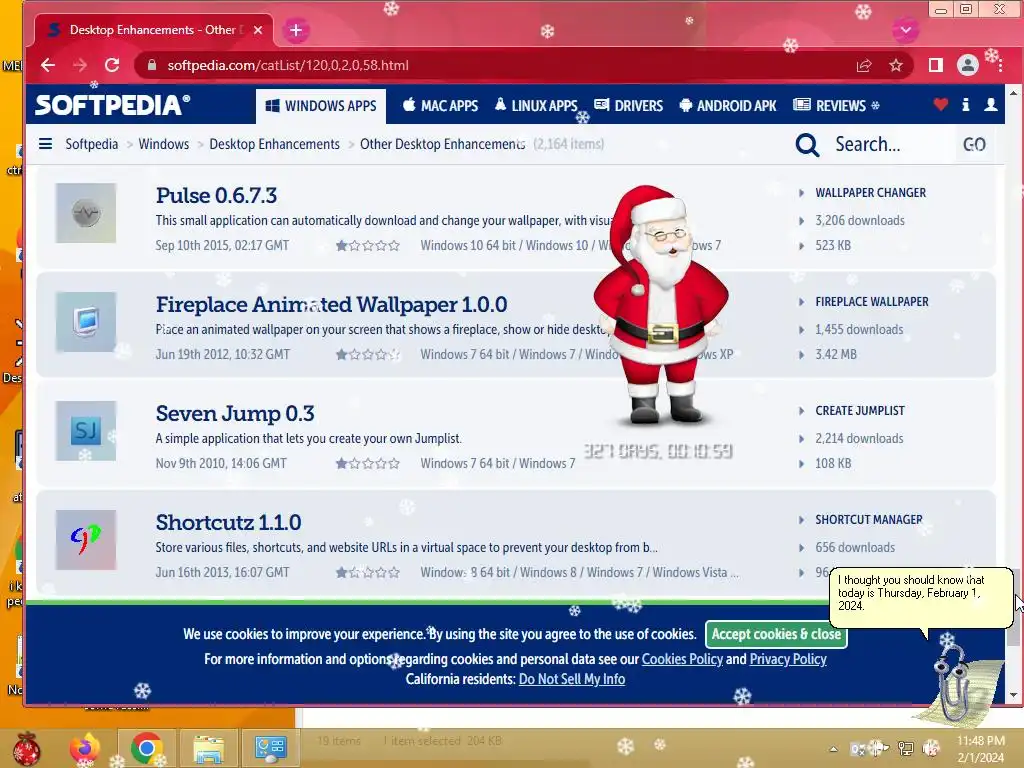Click the Seven Jump SJ thumbnail

(86, 431)
